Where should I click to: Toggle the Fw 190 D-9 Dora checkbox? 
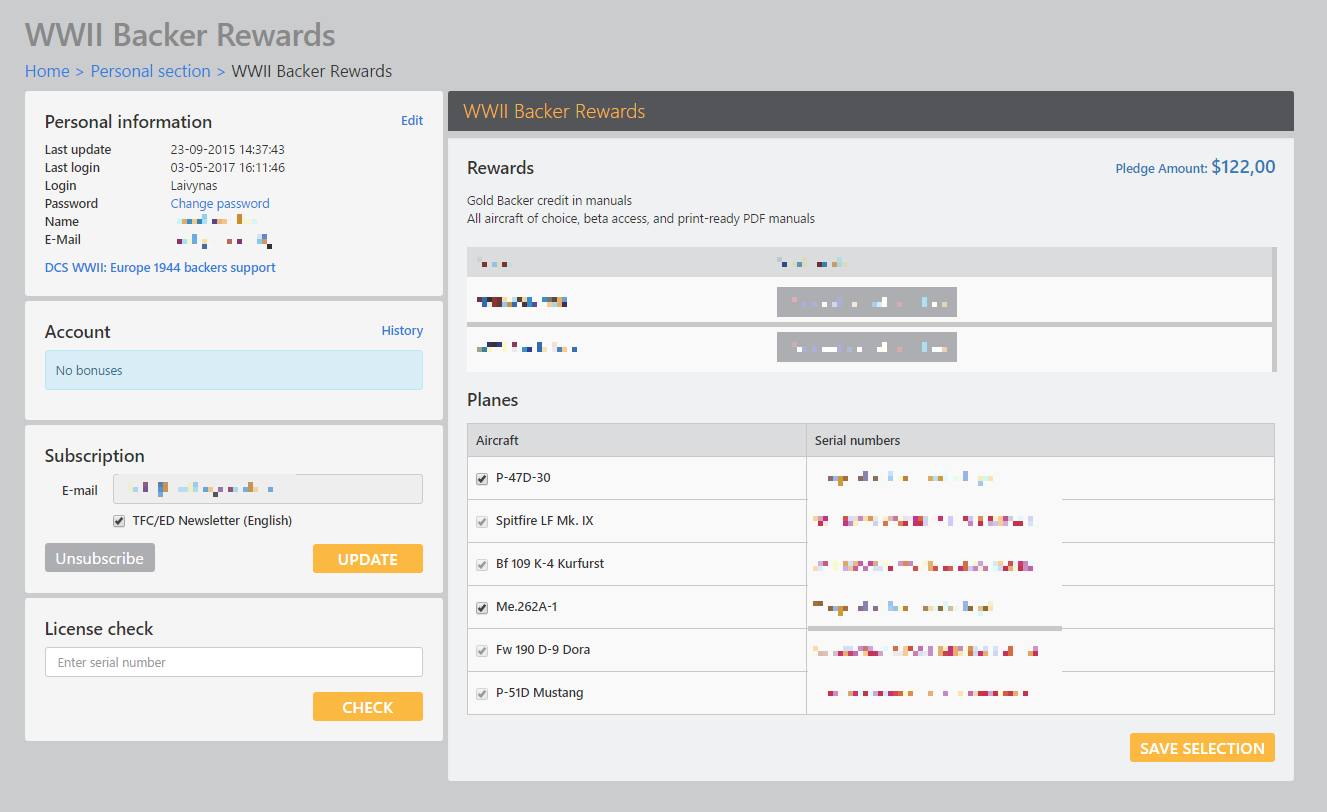tap(482, 651)
